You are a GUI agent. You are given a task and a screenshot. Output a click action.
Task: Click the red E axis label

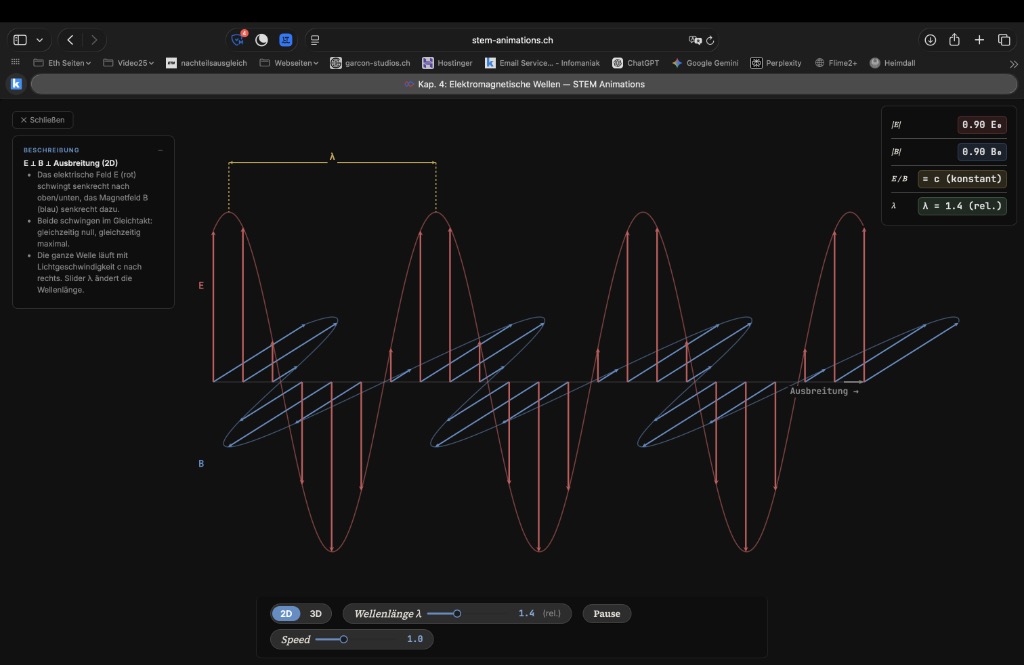point(201,285)
